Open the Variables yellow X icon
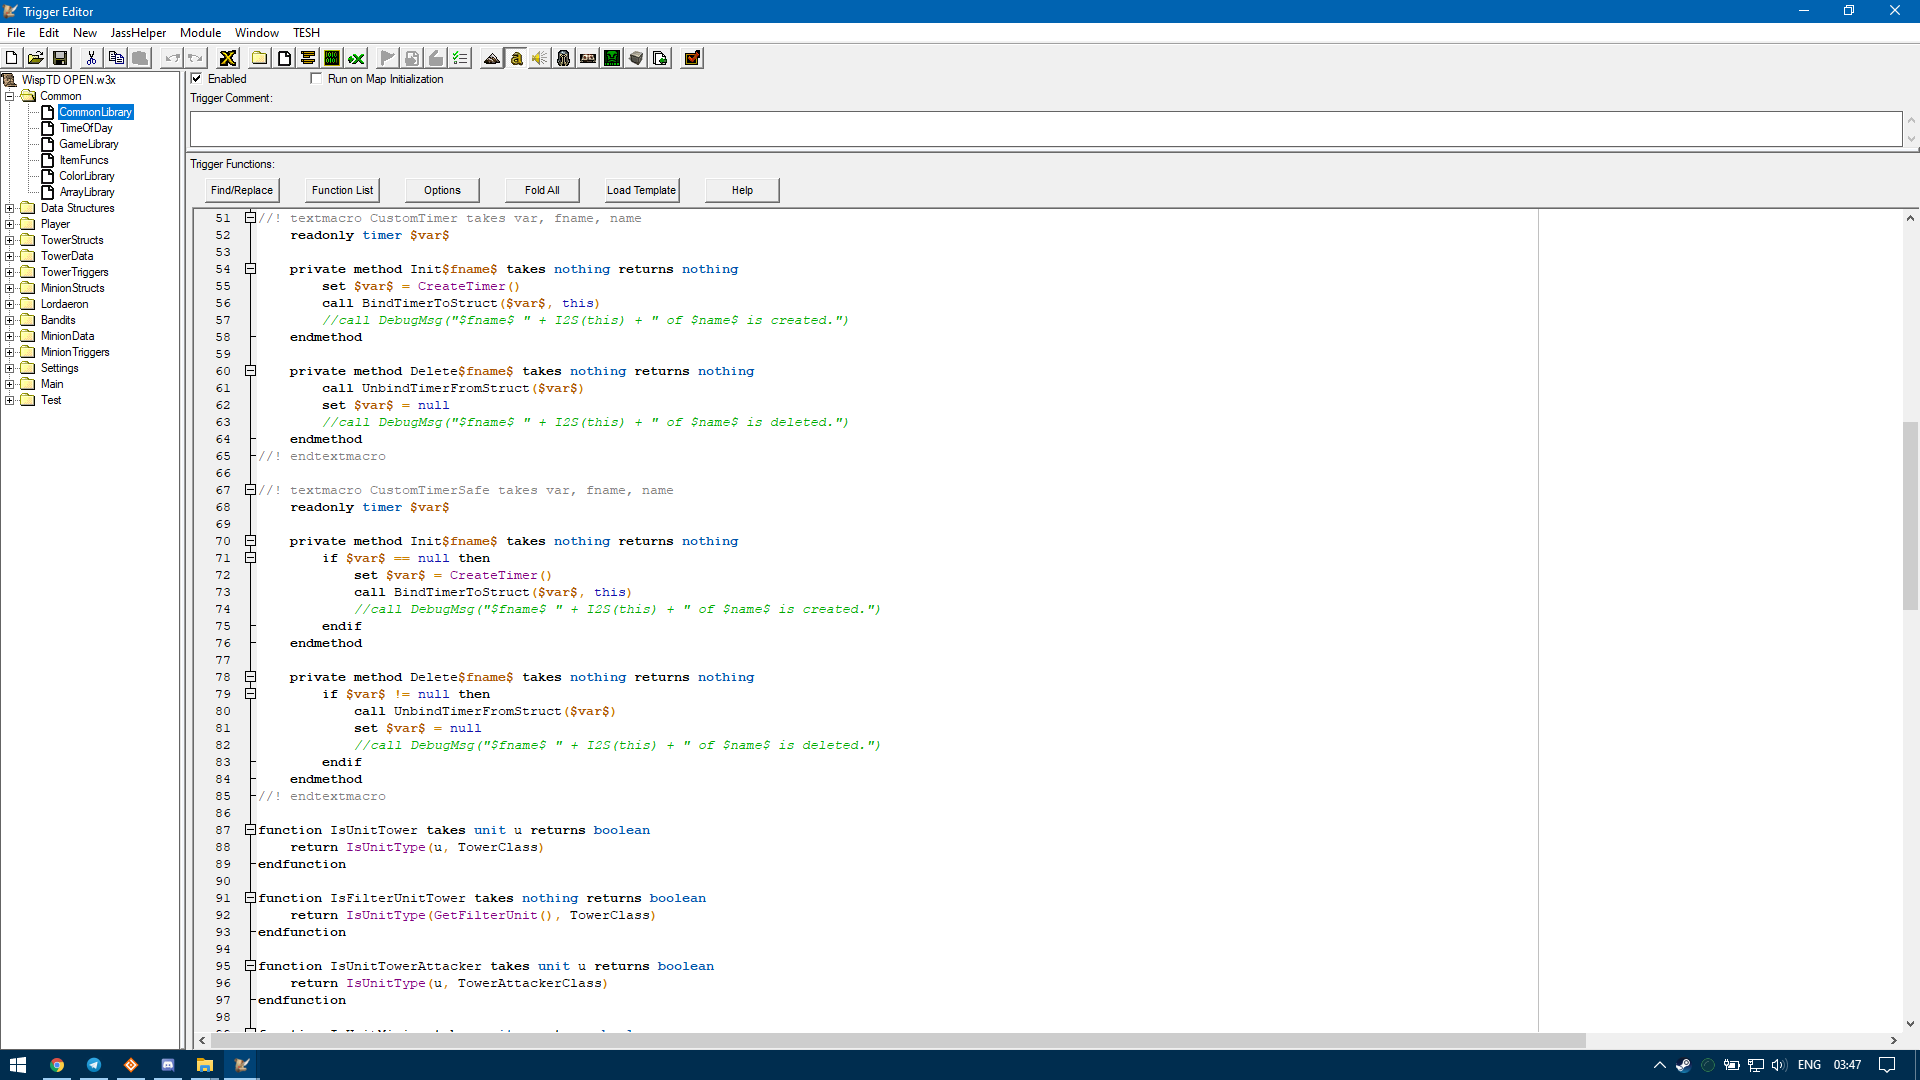The width and height of the screenshot is (1920, 1080). pos(228,58)
